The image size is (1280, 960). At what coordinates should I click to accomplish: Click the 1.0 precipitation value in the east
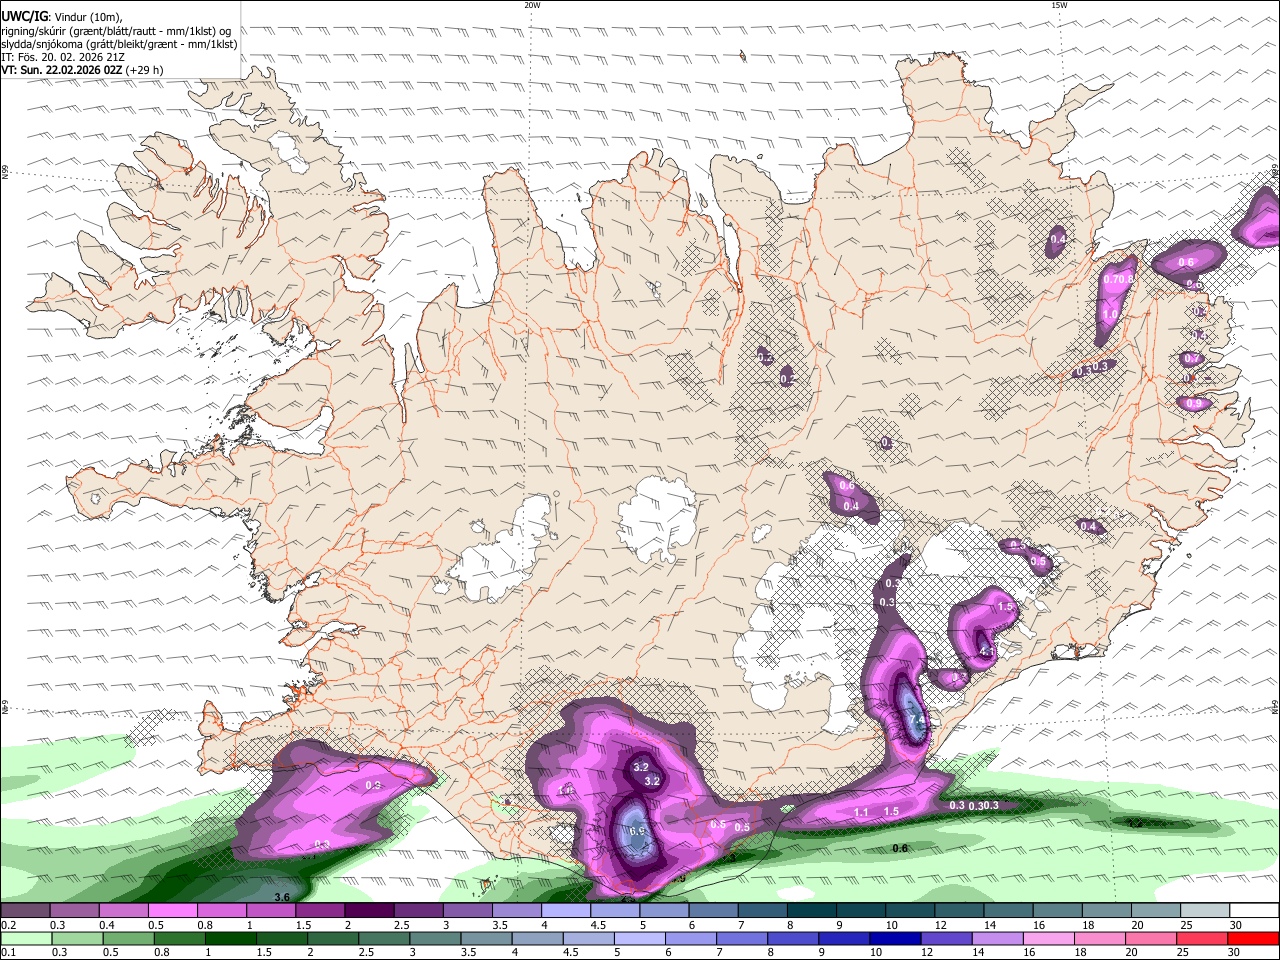(x=1109, y=314)
